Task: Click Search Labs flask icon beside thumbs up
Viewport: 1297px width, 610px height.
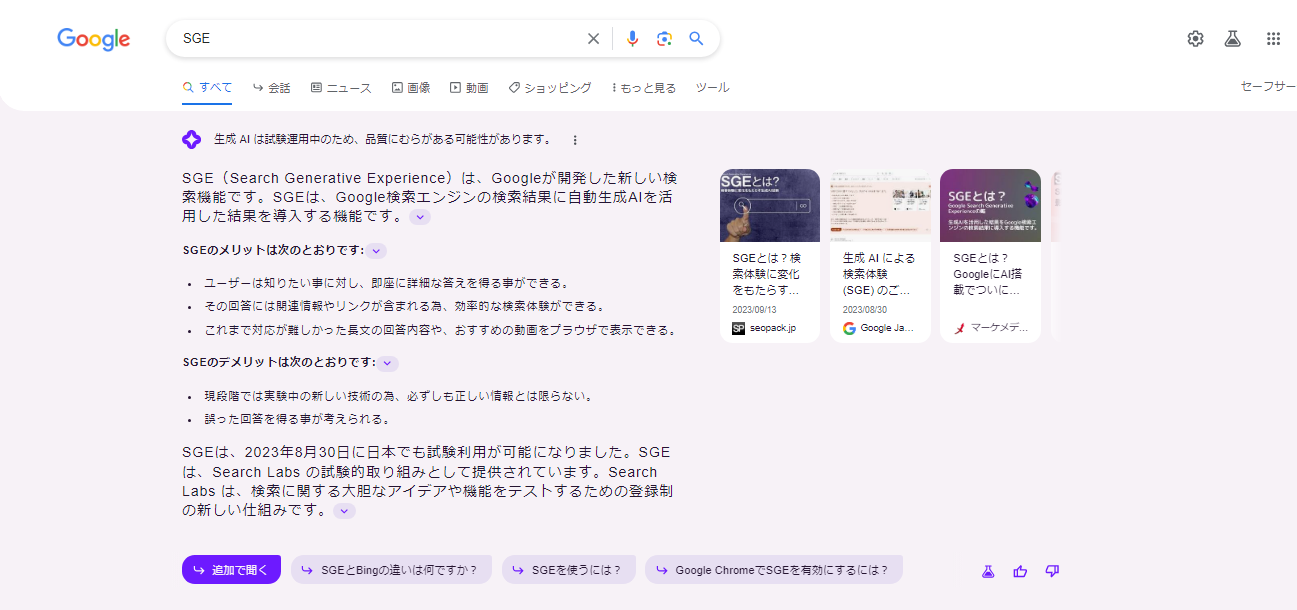Action: click(x=988, y=571)
